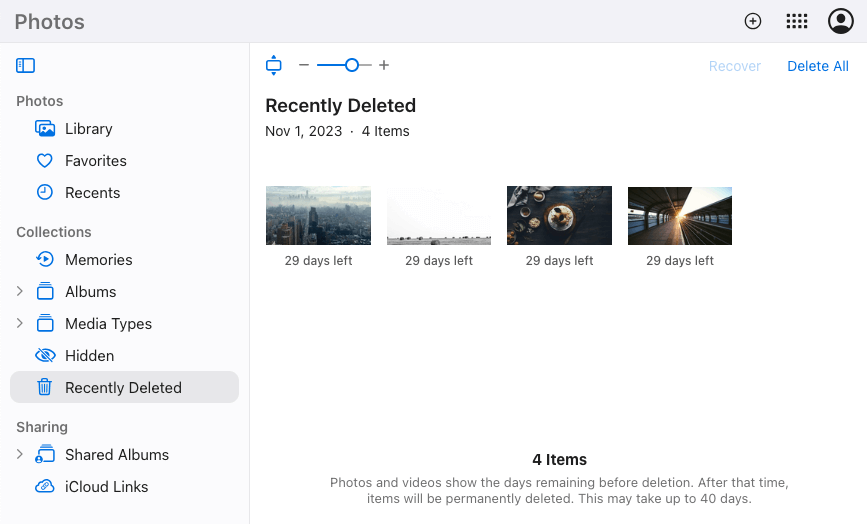Click the Memories icon
The image size is (867, 524).
pyautogui.click(x=45, y=259)
